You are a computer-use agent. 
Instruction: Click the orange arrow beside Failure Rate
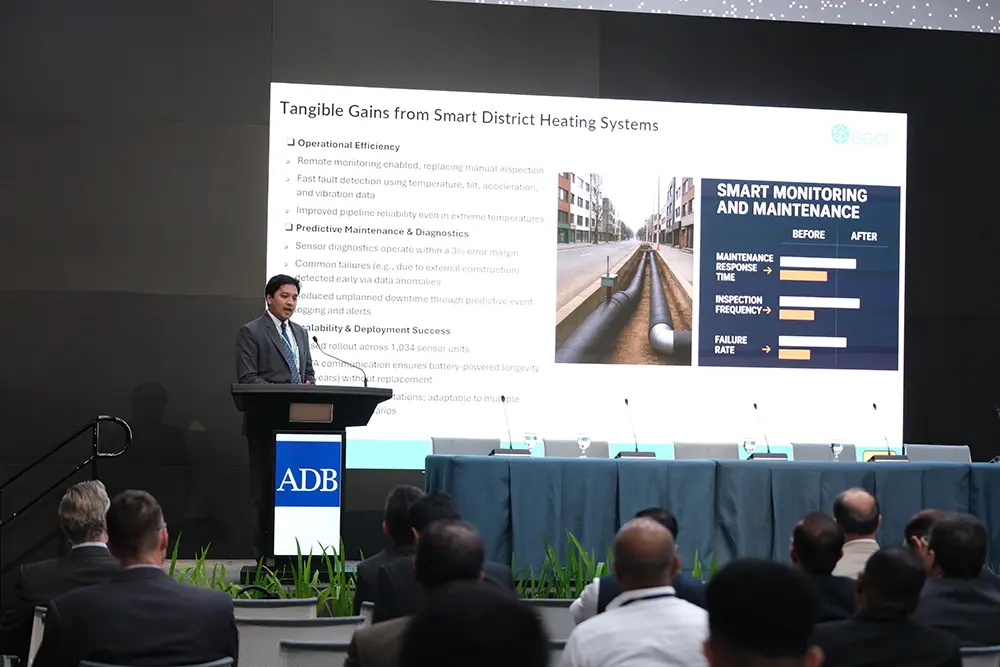[766, 349]
